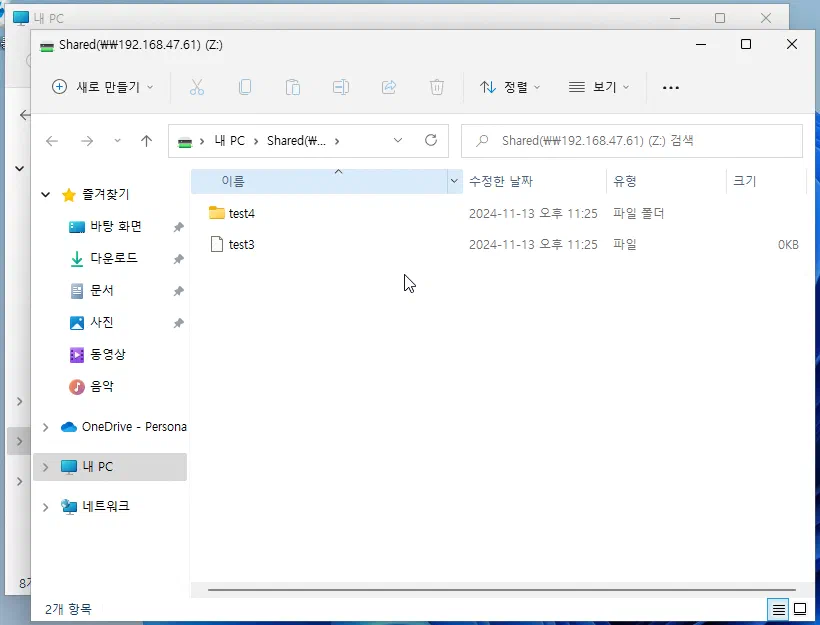The image size is (820, 625).
Task: Switch to details view layout
Action: point(777,609)
